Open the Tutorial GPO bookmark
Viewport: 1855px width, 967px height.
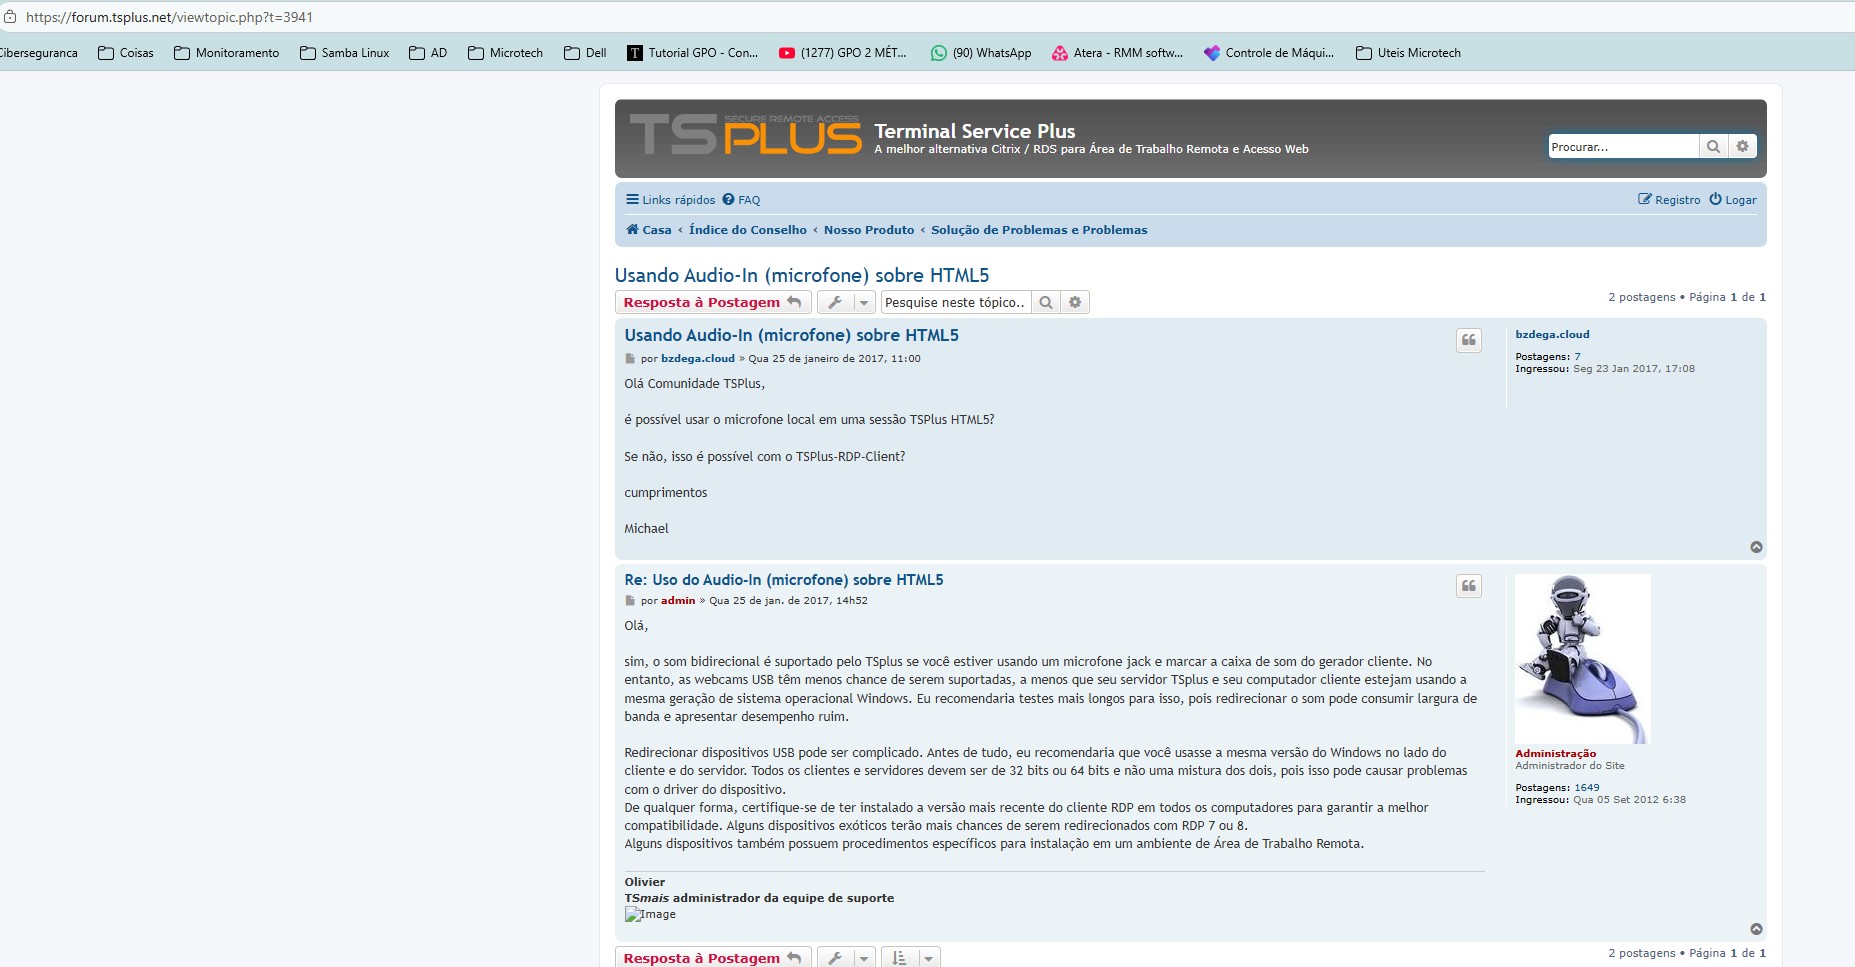(692, 53)
